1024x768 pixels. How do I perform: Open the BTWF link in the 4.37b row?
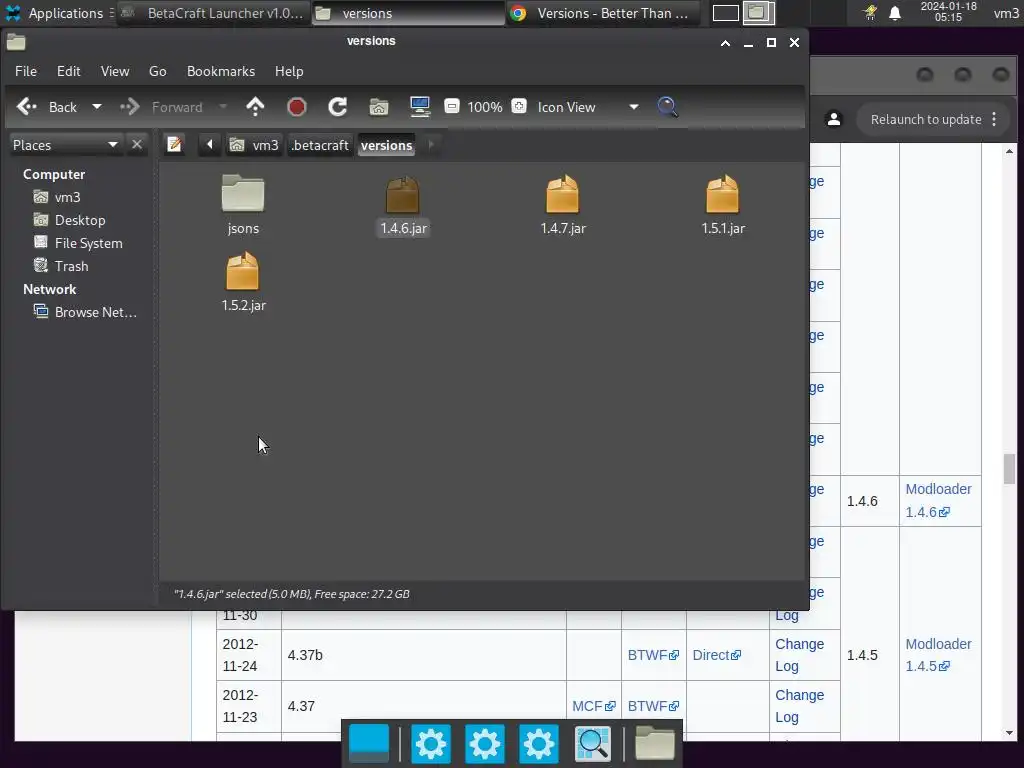pos(653,655)
